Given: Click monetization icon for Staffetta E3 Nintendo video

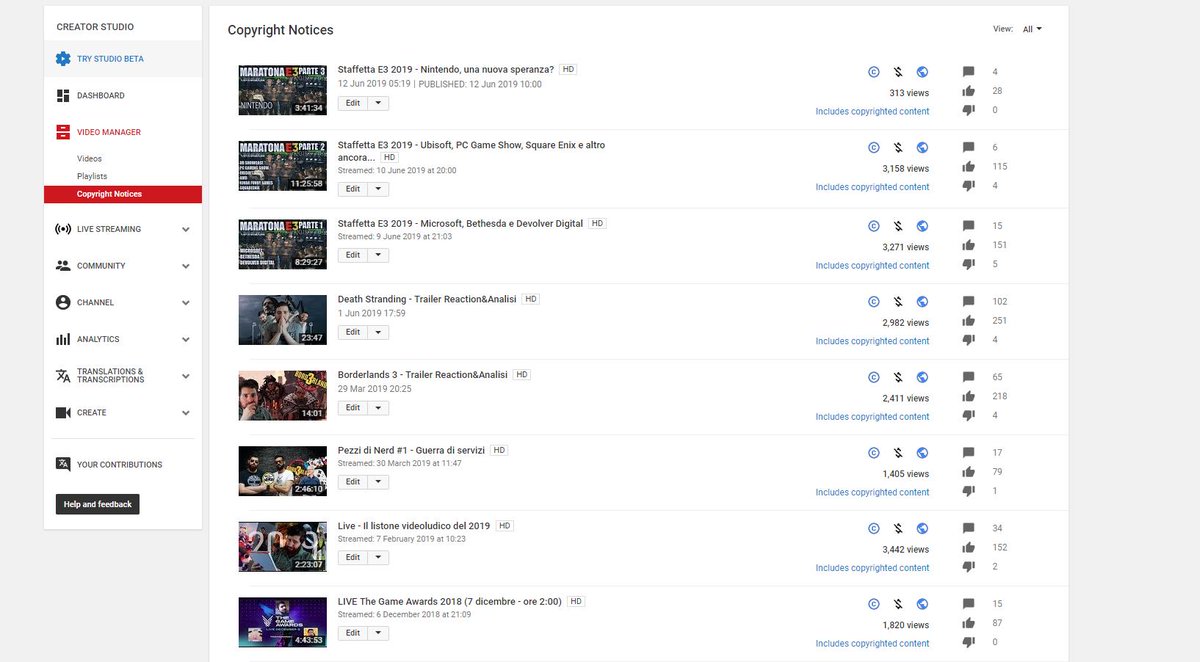Looking at the screenshot, I should pos(898,71).
